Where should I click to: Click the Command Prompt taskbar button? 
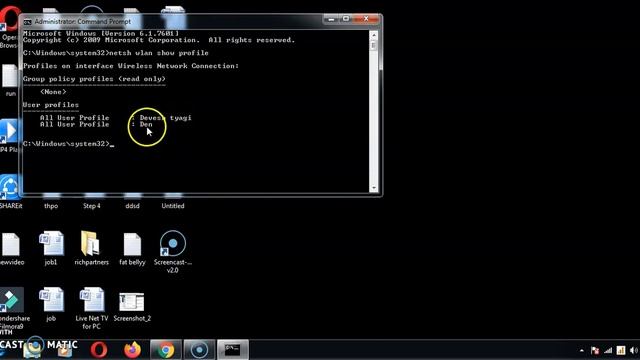(x=233, y=350)
